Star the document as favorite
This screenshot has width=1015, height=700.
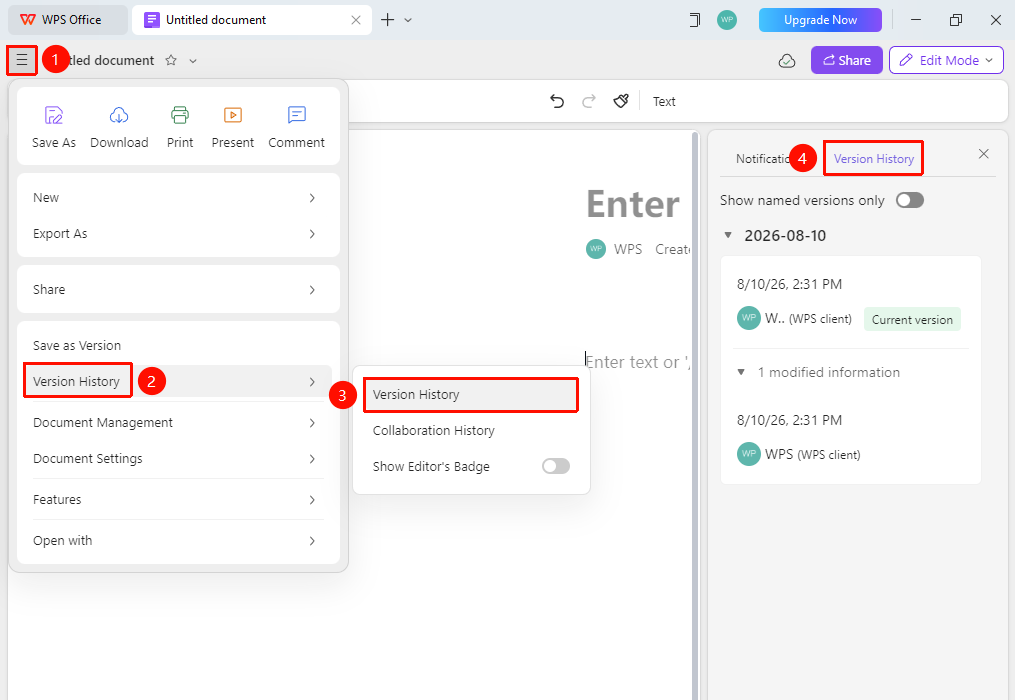tap(171, 60)
